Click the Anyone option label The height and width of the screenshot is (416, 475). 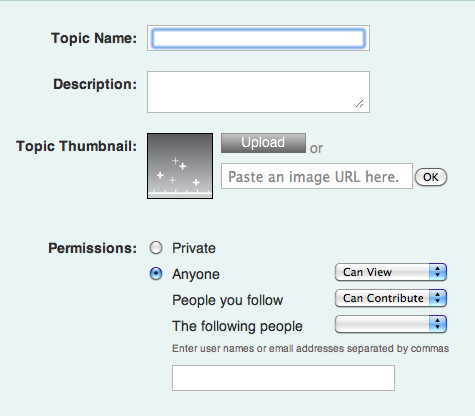pyautogui.click(x=196, y=274)
